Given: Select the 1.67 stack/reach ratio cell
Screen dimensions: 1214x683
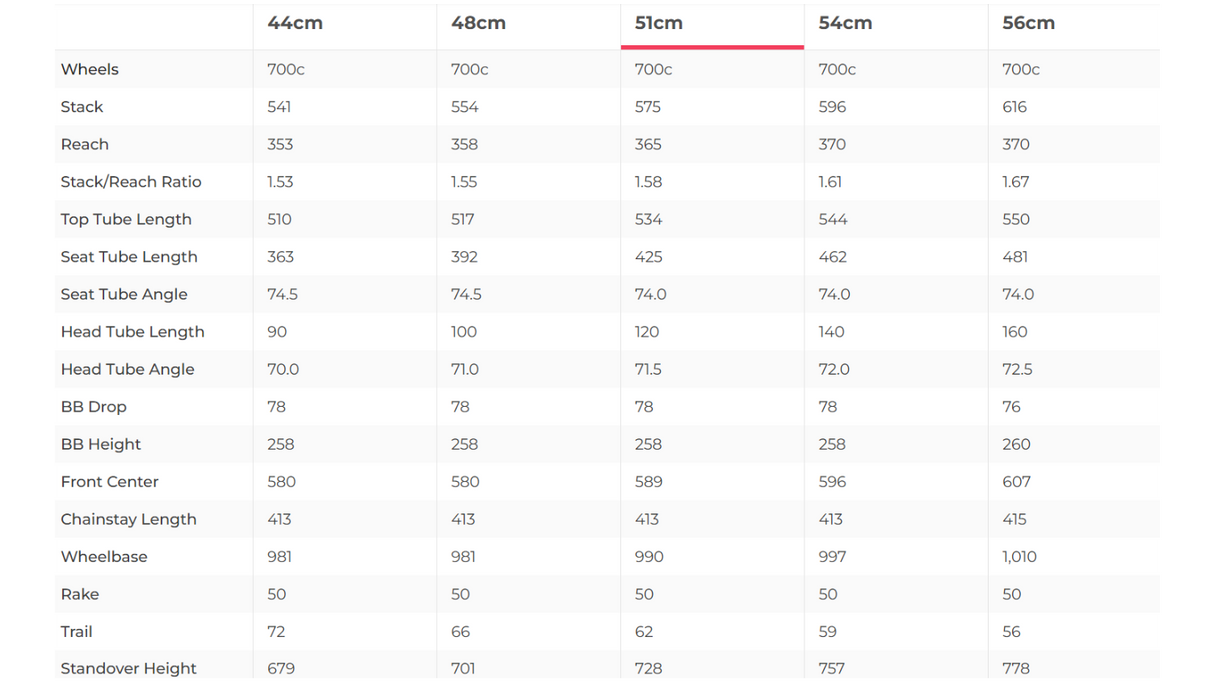Looking at the screenshot, I should pos(1015,182).
